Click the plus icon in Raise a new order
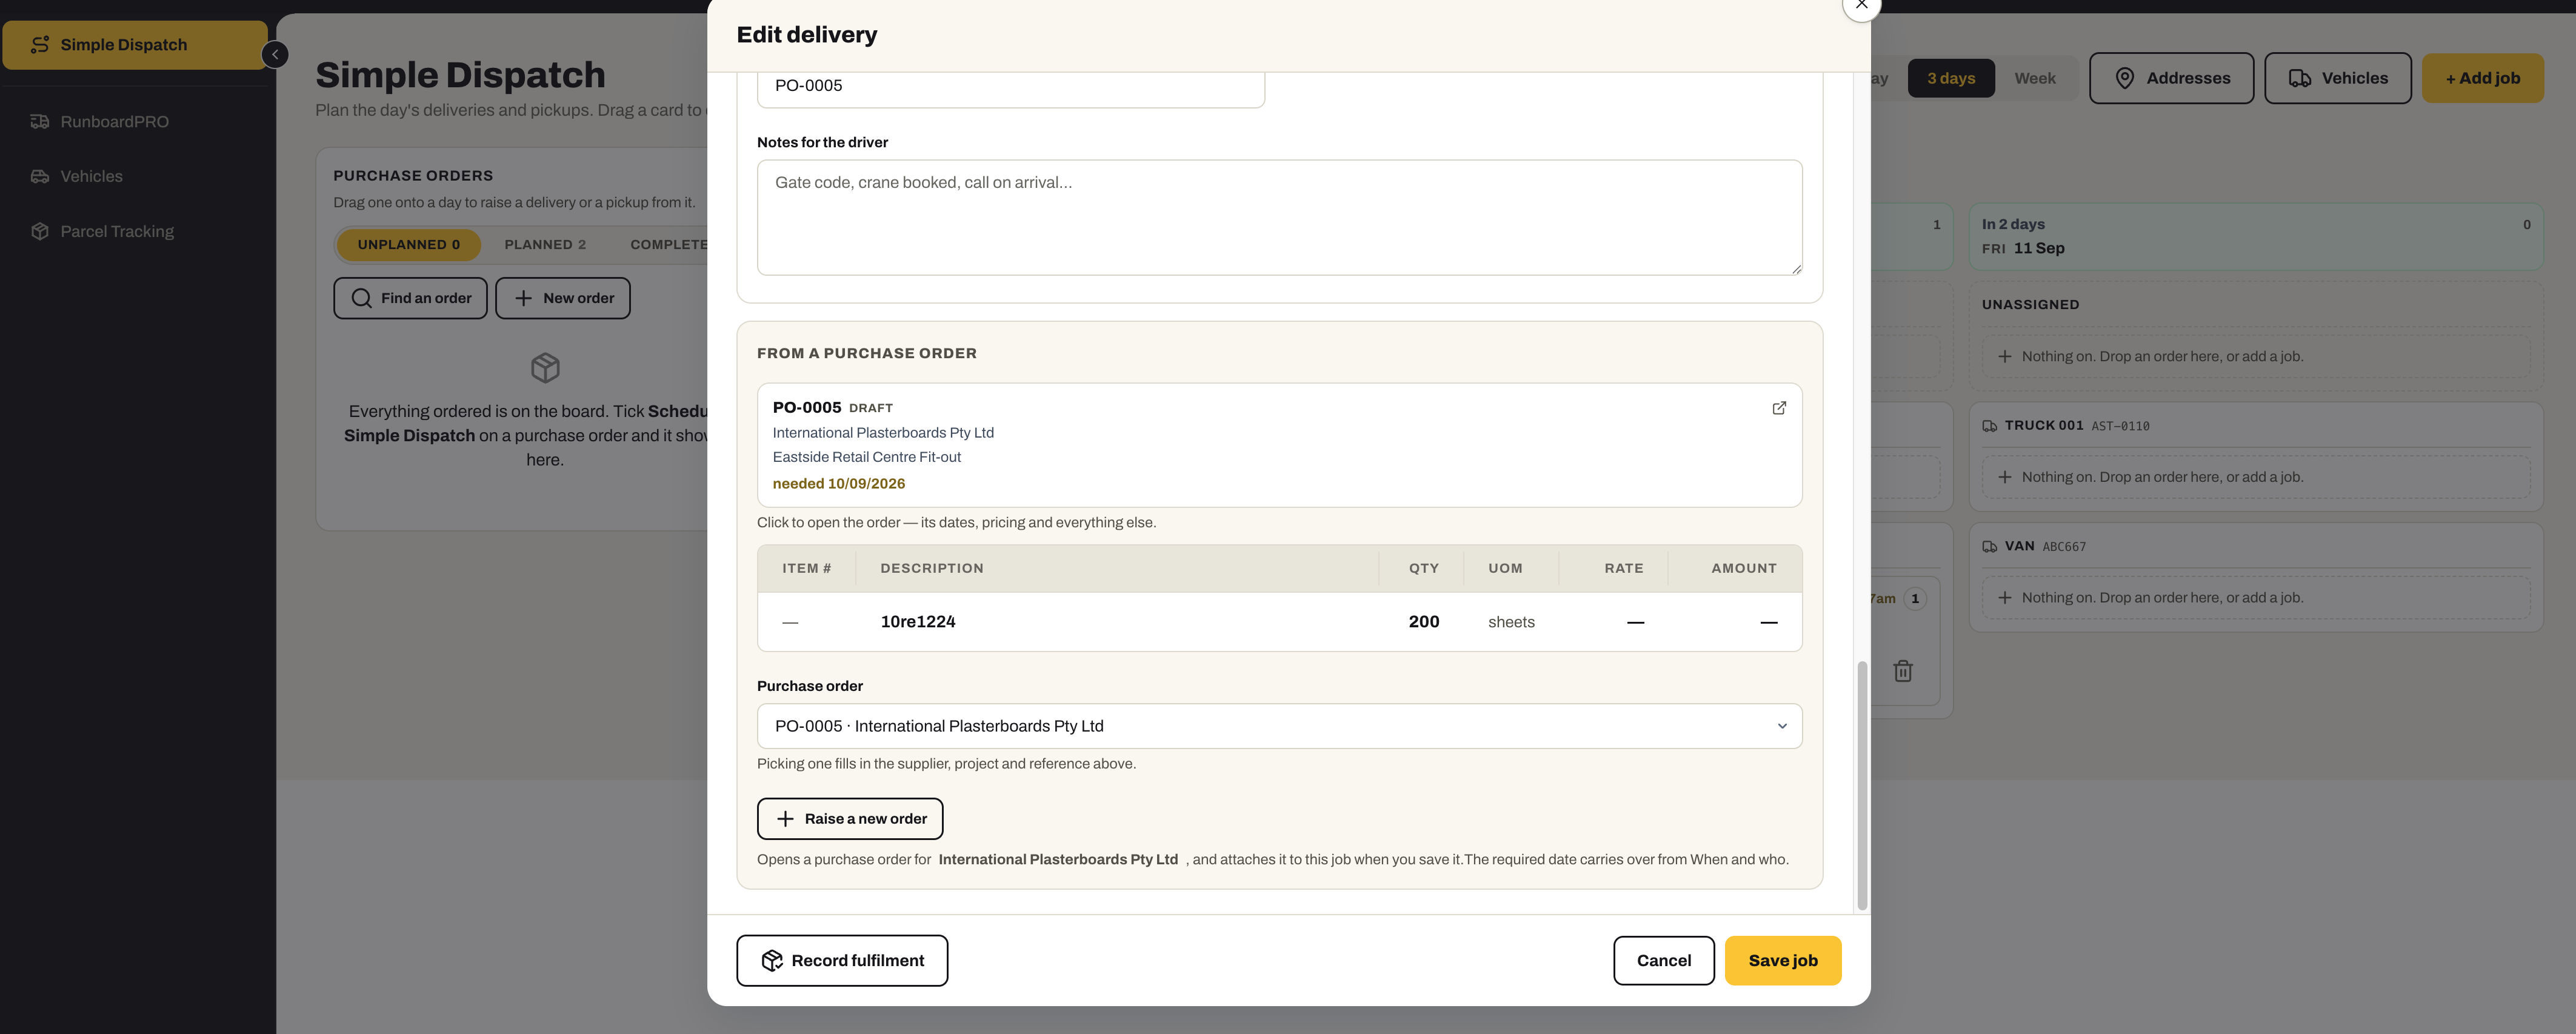This screenshot has width=2576, height=1034. (785, 819)
